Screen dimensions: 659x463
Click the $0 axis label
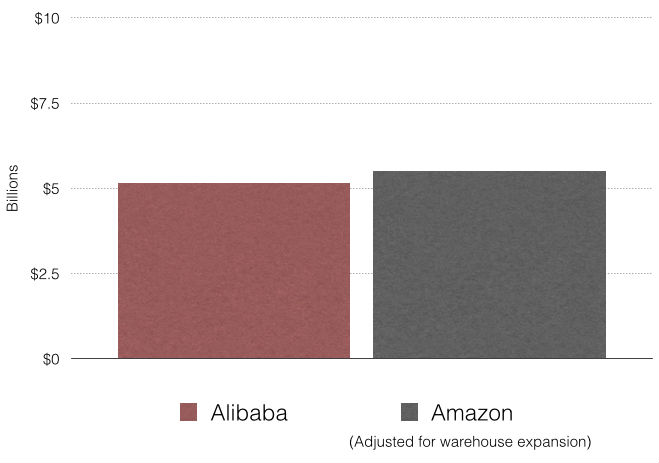(x=49, y=359)
